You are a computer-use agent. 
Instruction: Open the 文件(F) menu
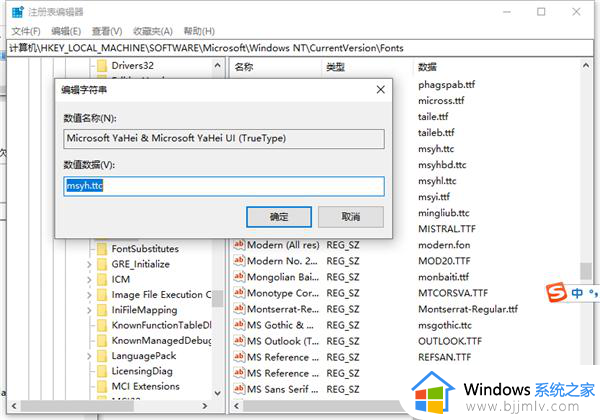tap(26, 31)
